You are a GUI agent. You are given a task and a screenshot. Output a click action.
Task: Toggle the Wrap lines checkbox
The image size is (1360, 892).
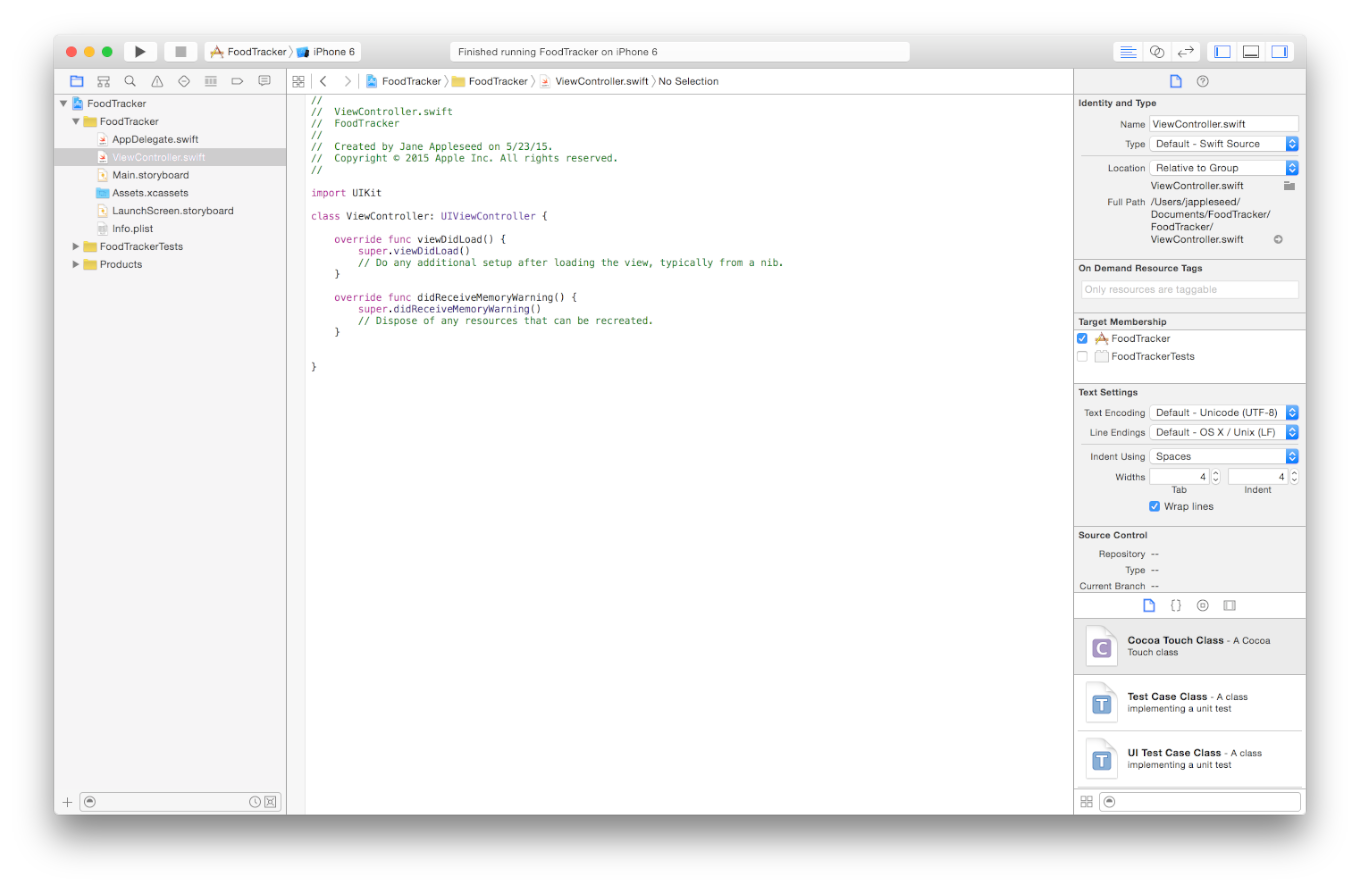click(1155, 507)
